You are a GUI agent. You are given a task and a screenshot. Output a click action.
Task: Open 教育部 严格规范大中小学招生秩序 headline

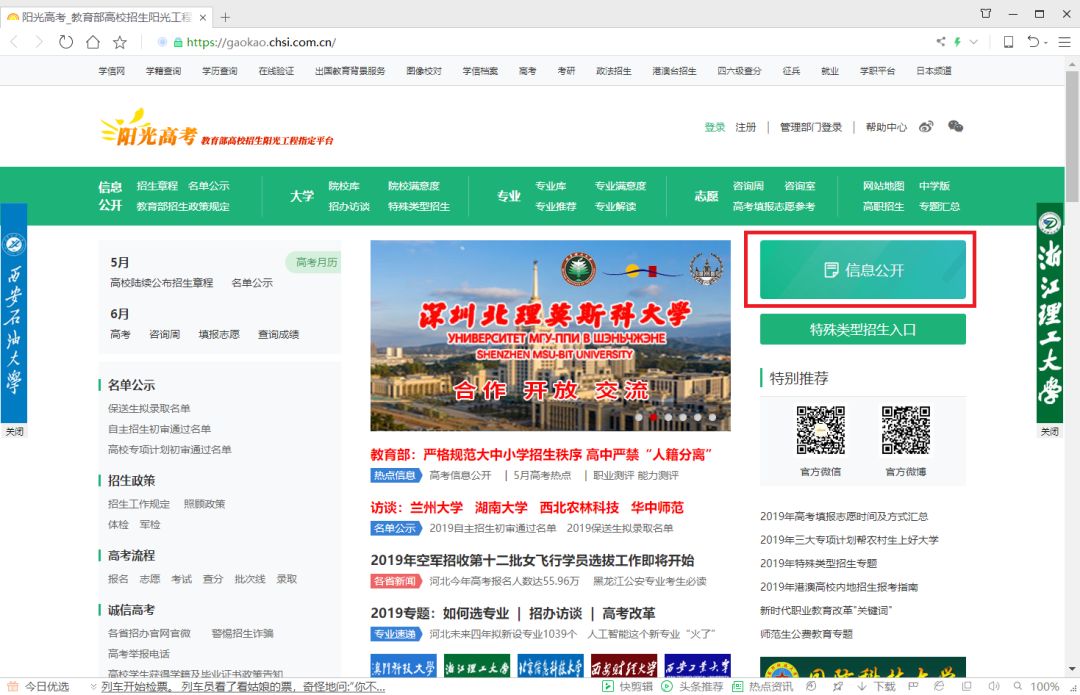541,455
